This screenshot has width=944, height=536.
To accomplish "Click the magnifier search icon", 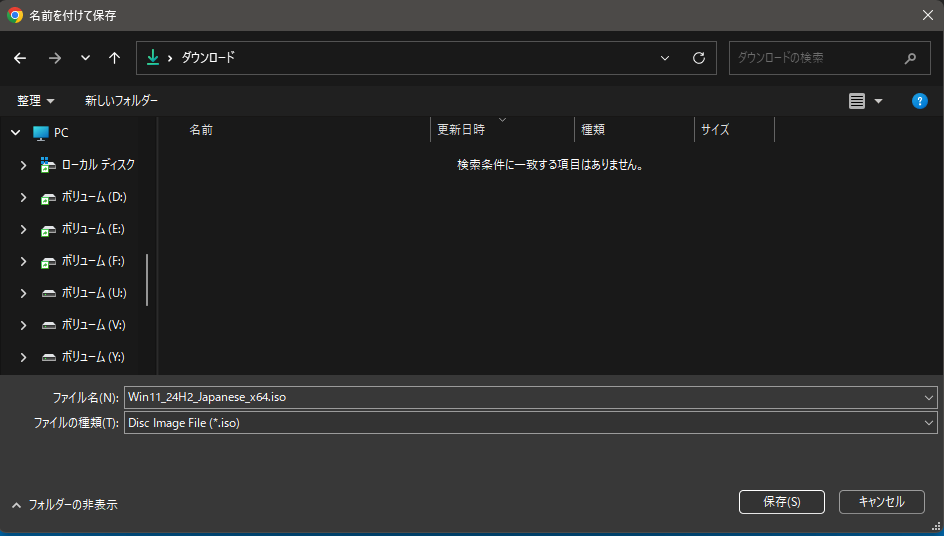I will (x=910, y=58).
